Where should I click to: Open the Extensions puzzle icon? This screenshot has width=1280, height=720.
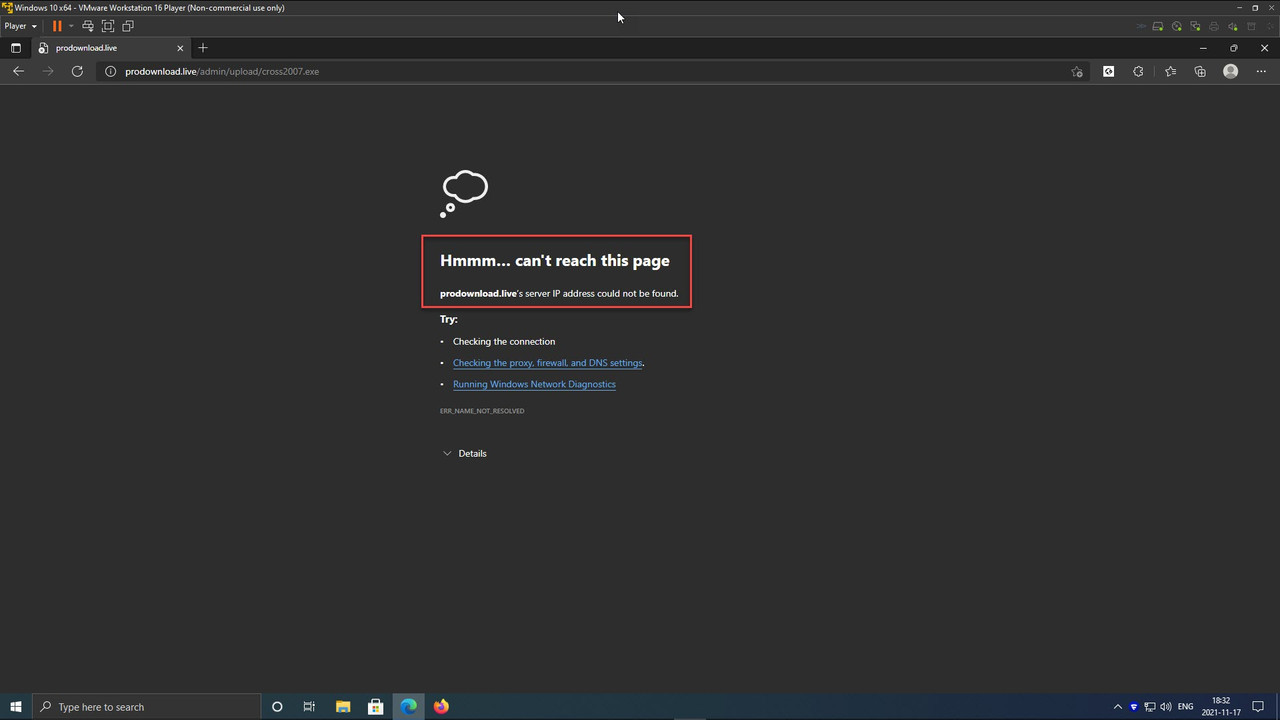click(1138, 72)
